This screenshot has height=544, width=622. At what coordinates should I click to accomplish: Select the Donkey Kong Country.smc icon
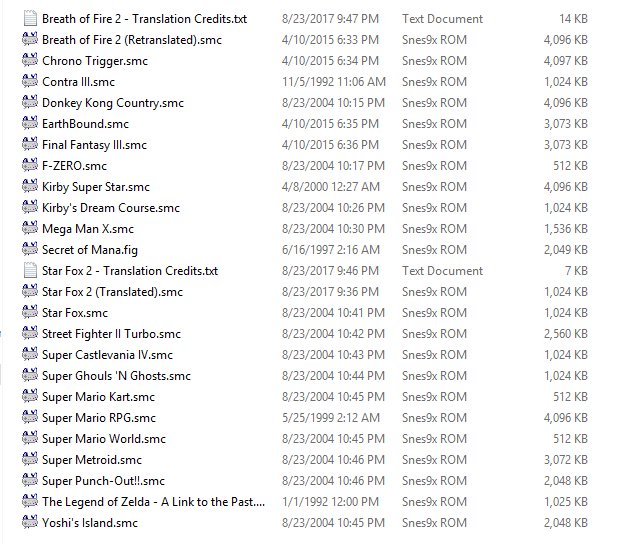pos(30,102)
